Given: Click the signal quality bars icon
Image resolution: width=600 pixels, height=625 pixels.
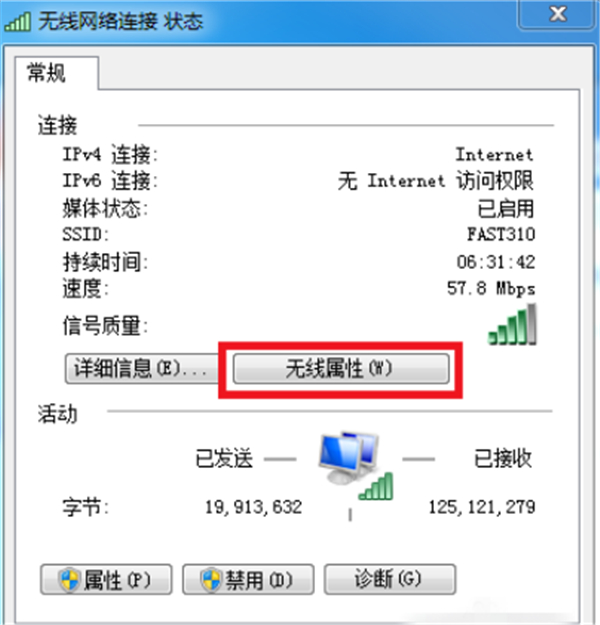Looking at the screenshot, I should [x=512, y=324].
